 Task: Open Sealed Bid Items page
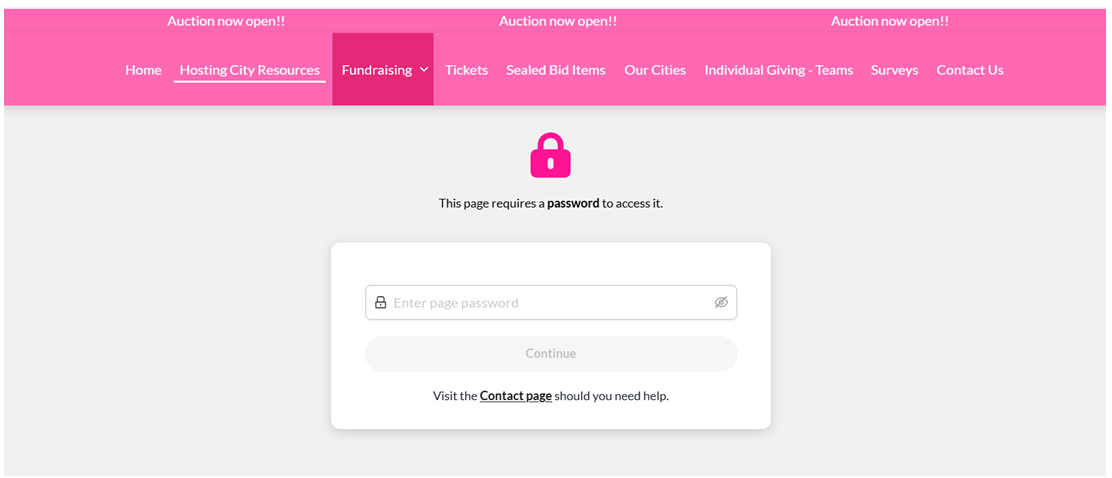(556, 70)
